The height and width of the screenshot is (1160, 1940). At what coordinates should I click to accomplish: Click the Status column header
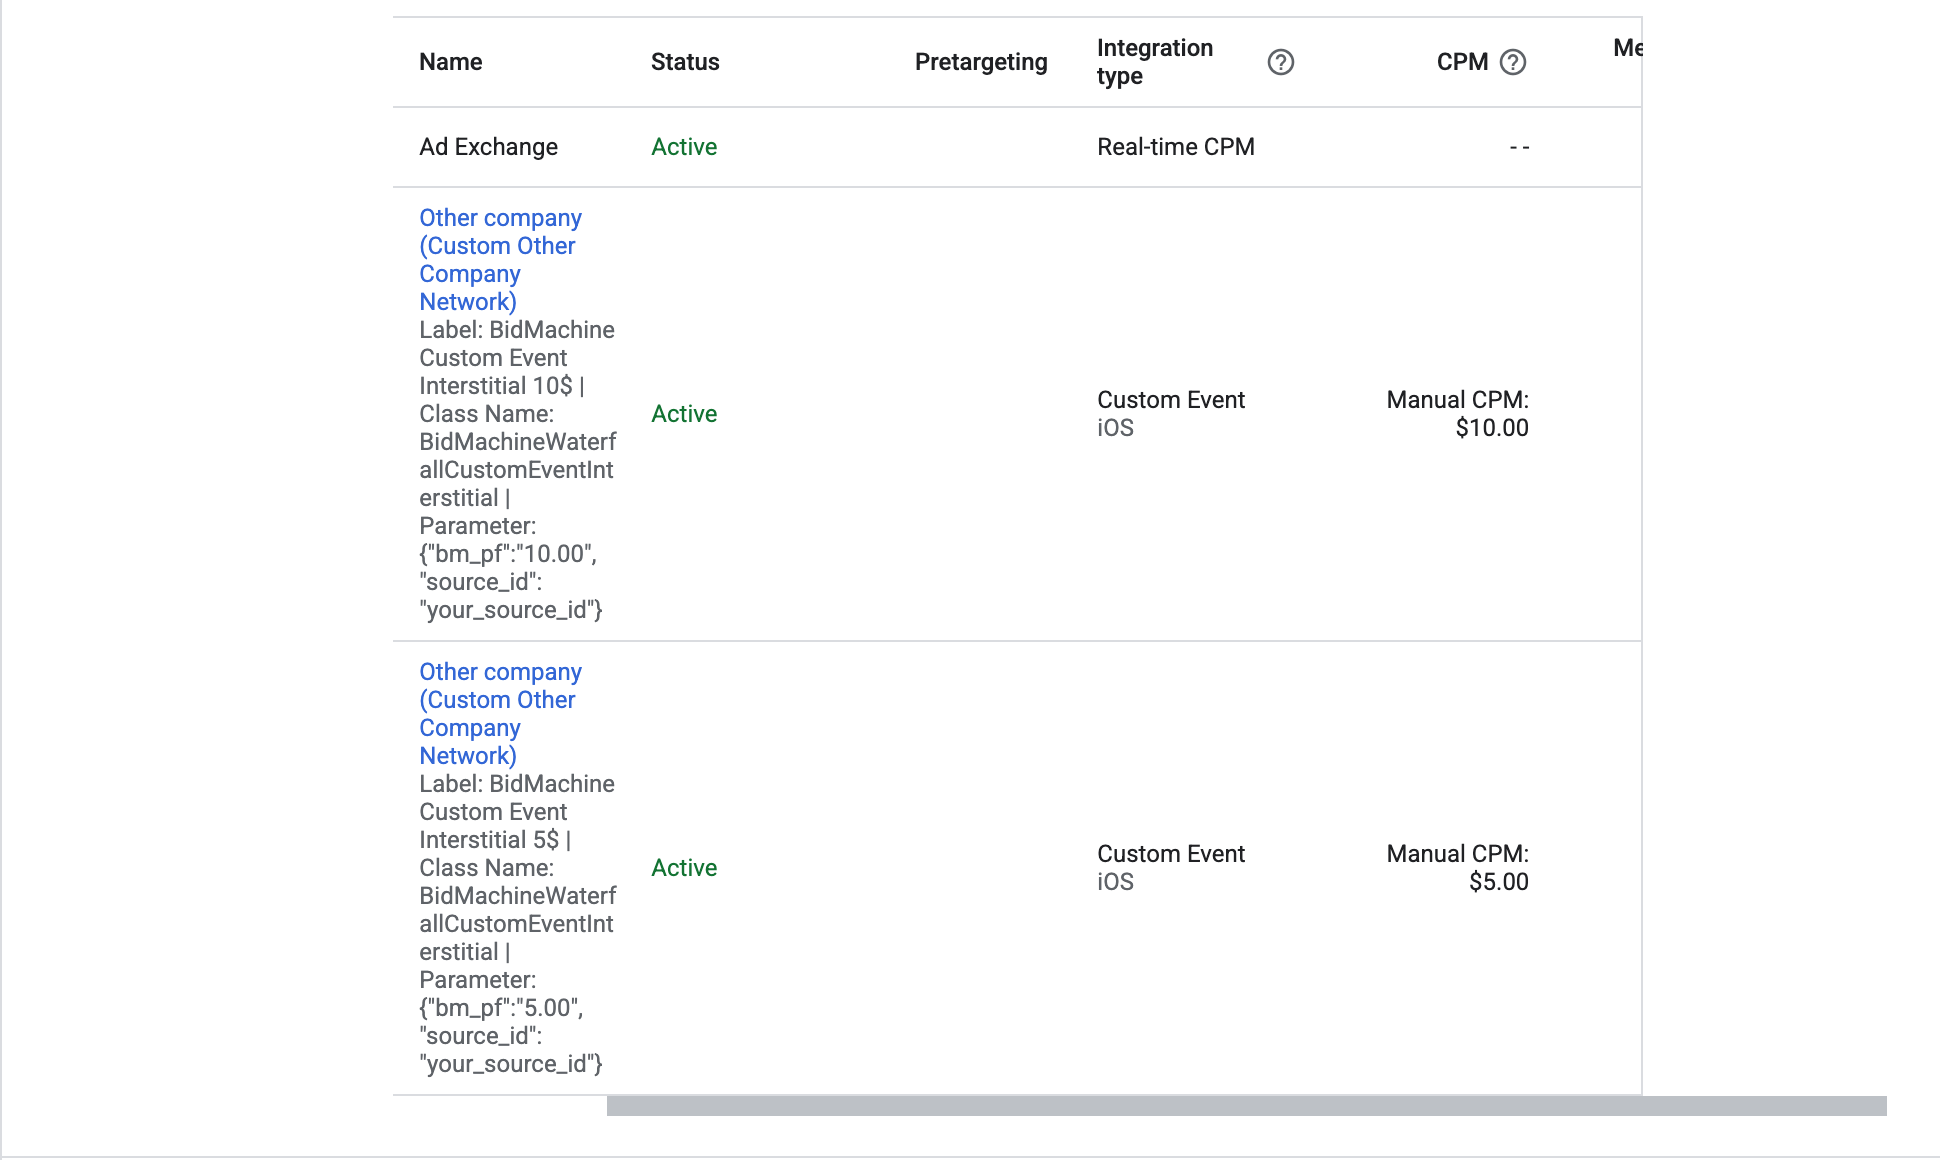pos(684,62)
